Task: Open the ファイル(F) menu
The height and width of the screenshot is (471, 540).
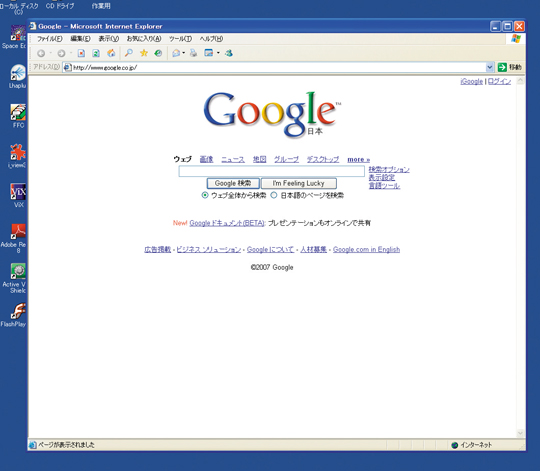Action: tap(50, 39)
